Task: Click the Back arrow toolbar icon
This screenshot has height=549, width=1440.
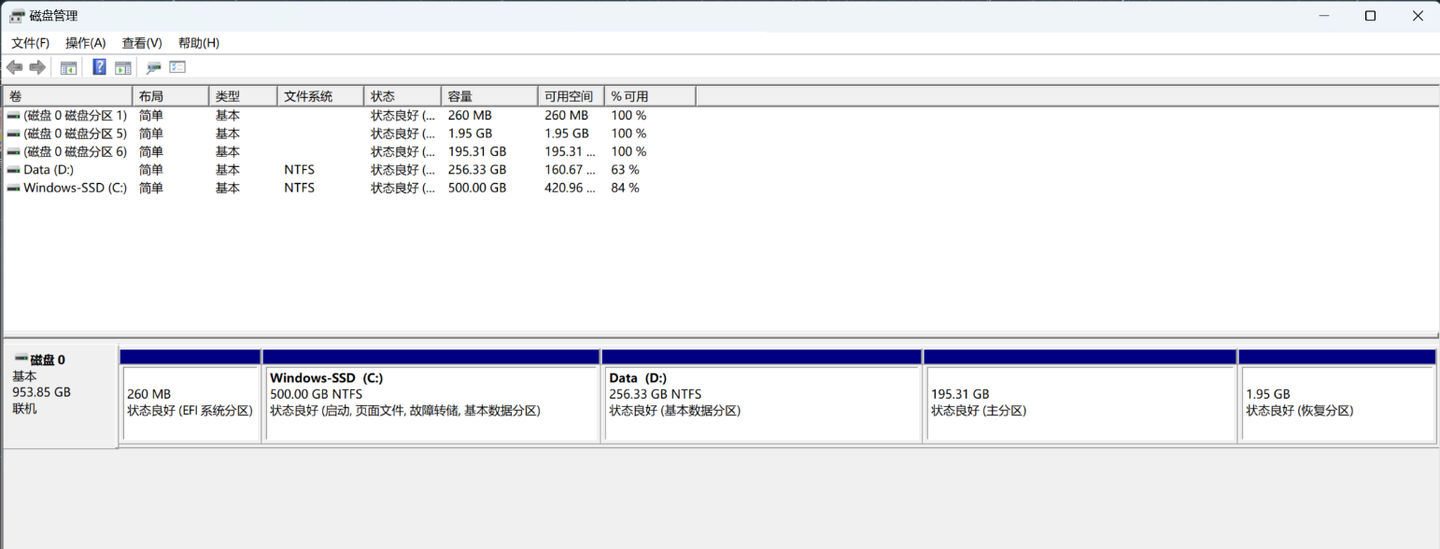Action: (x=14, y=67)
